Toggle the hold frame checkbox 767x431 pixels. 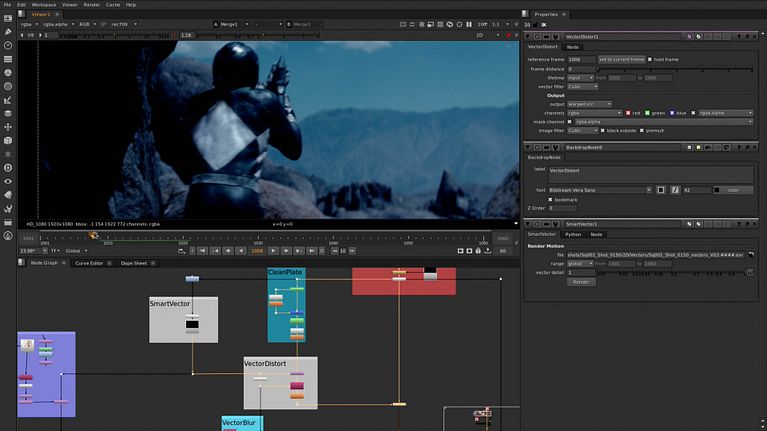pyautogui.click(x=651, y=59)
